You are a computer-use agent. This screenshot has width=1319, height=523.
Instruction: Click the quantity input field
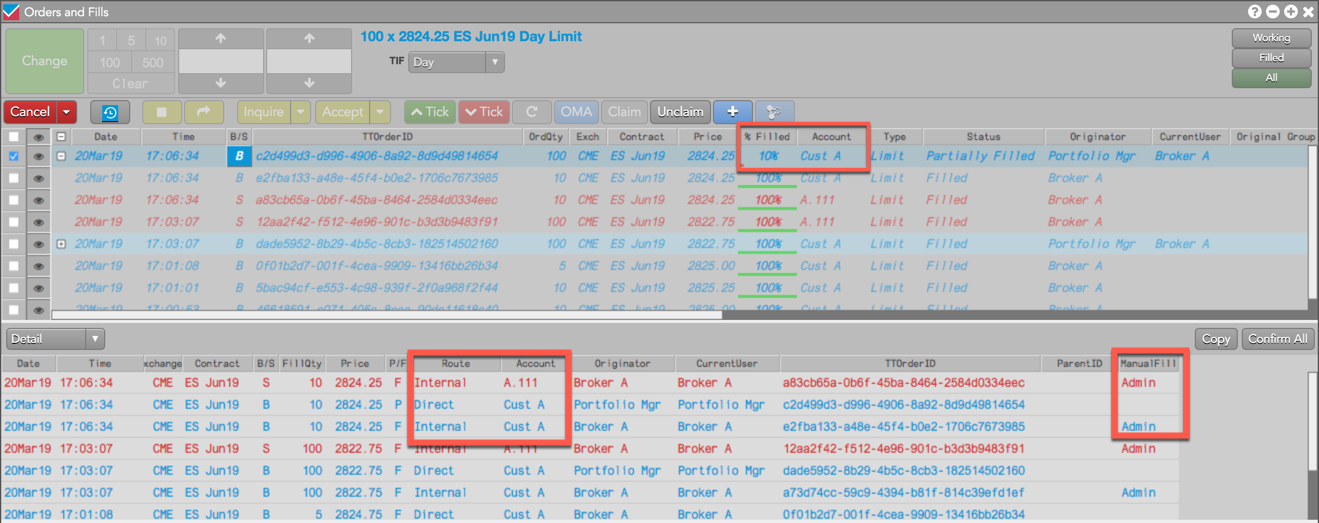[x=221, y=60]
